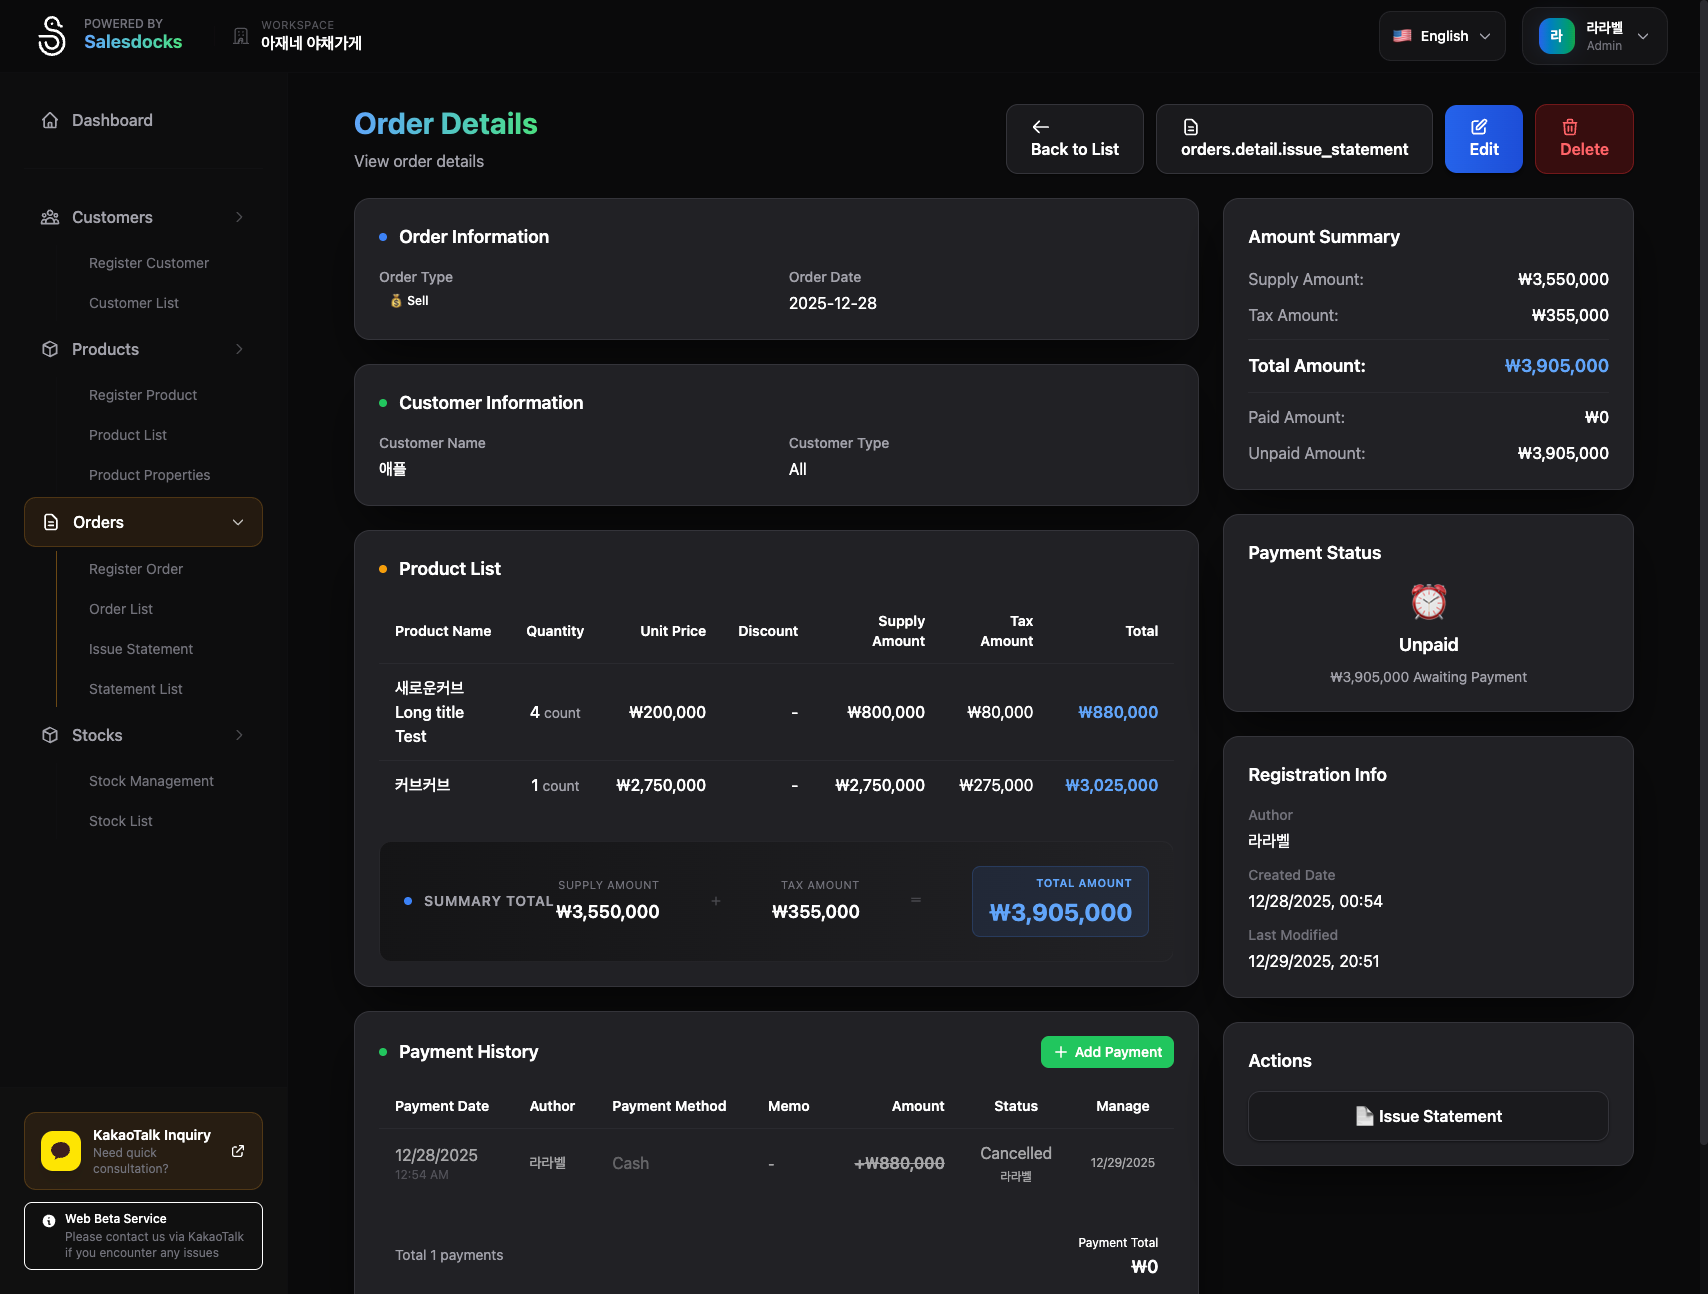
Task: Switch to the Statement List page
Action: [x=135, y=688]
